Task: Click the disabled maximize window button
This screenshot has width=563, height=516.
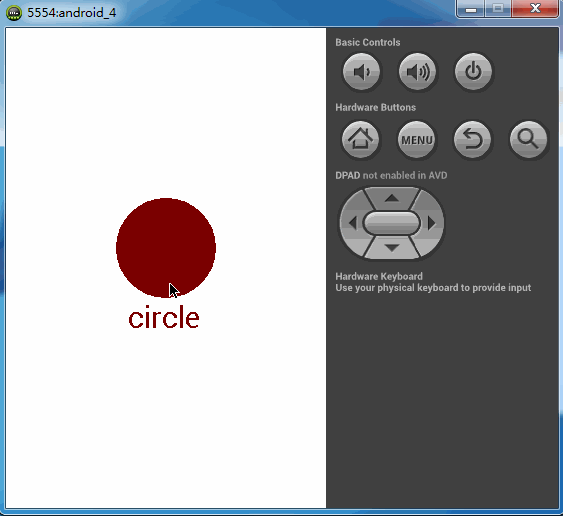Action: 498,9
